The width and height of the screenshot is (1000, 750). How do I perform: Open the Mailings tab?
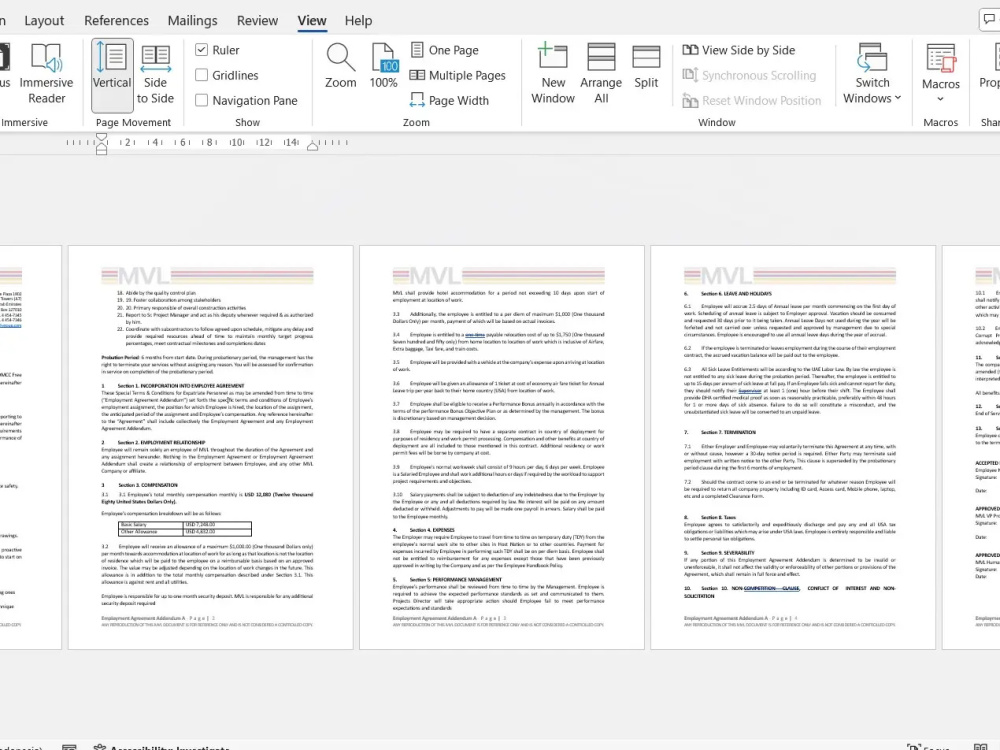coord(193,20)
